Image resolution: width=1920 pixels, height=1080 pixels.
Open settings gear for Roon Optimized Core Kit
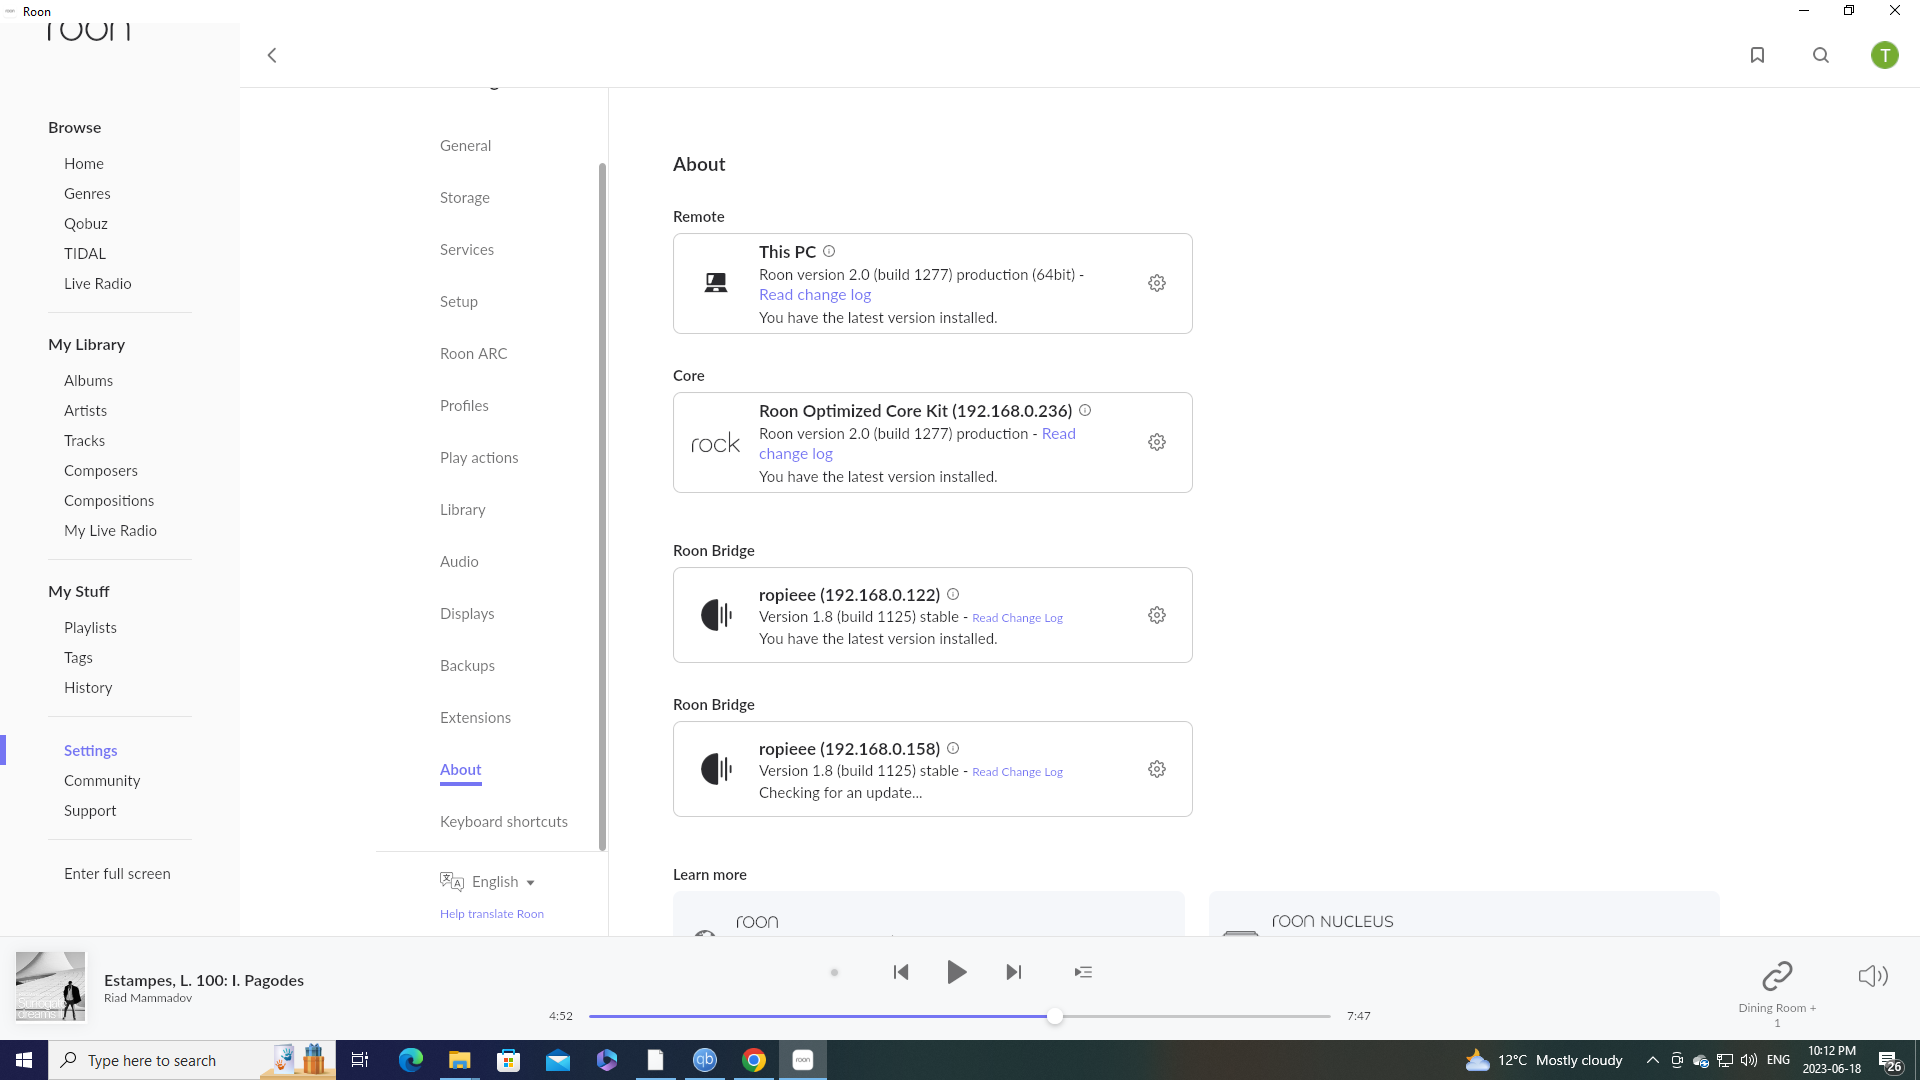click(1157, 442)
